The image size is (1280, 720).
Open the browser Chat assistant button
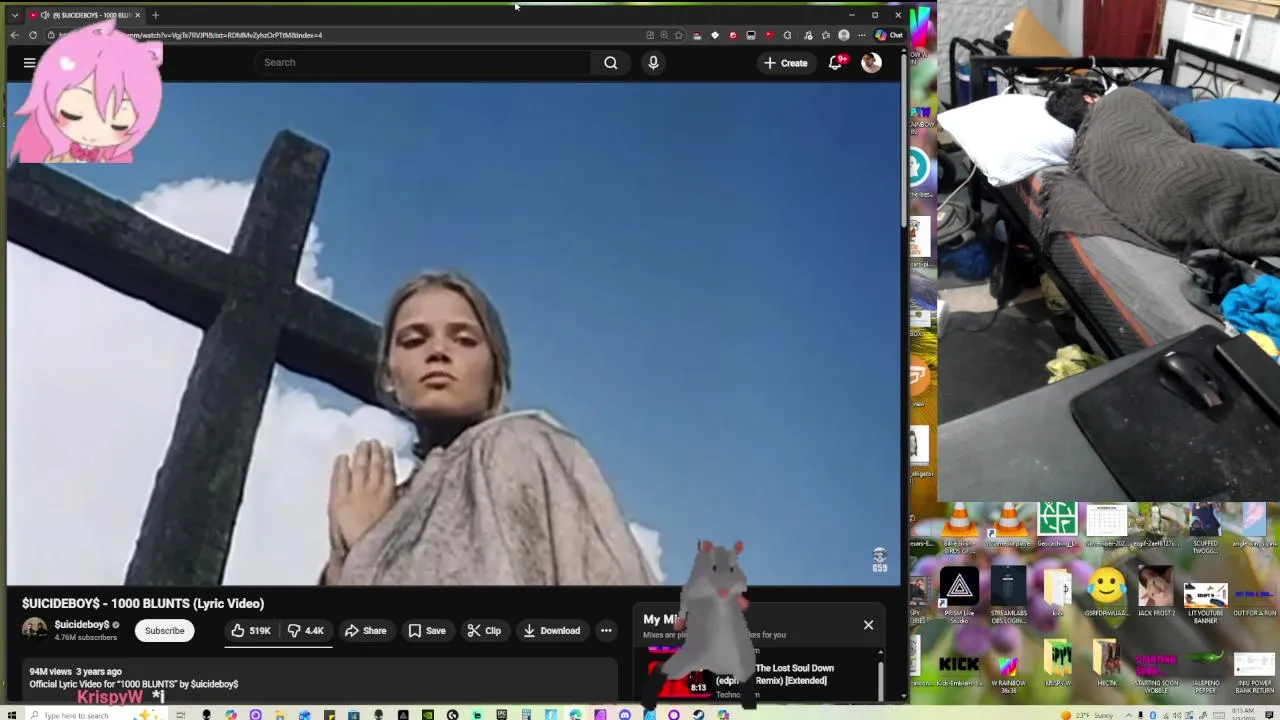890,35
